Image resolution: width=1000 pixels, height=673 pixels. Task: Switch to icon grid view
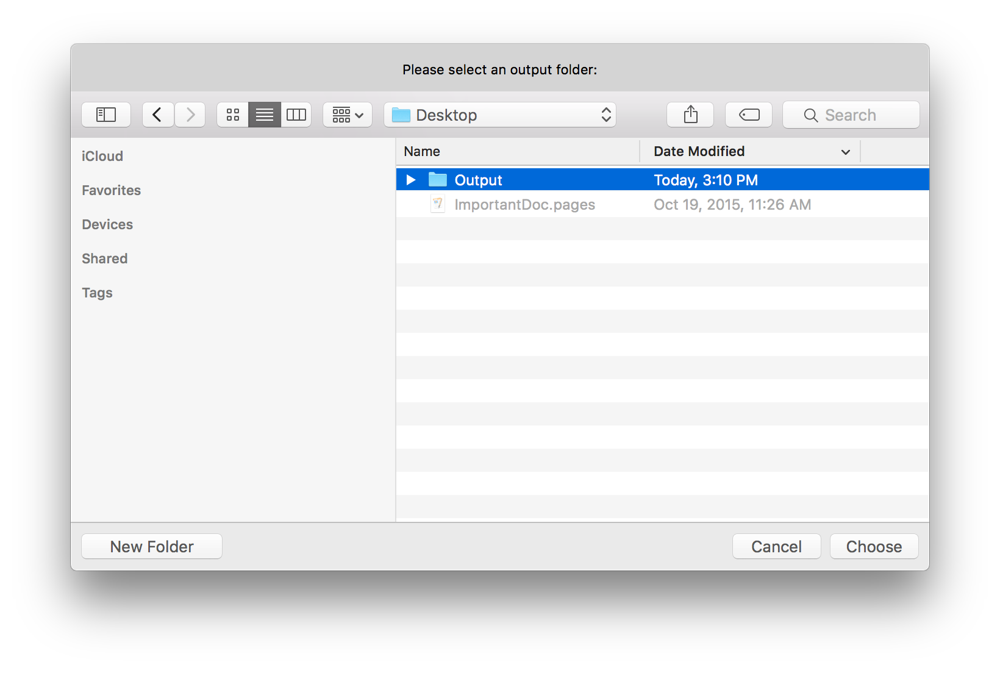point(233,115)
